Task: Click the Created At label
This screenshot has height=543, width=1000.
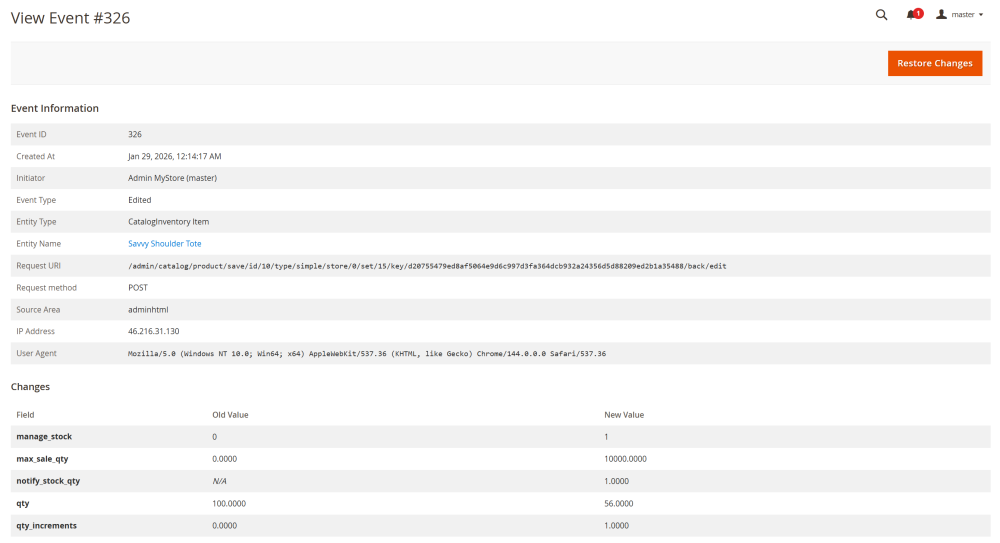Action: [x=36, y=156]
